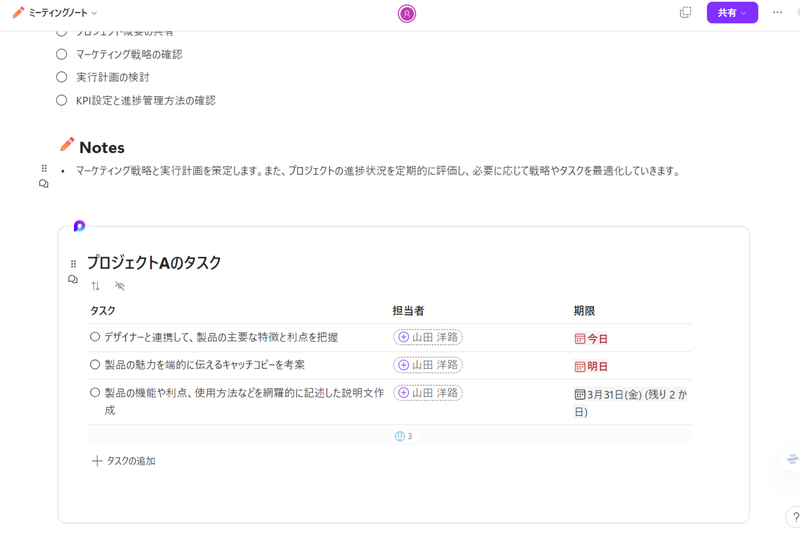
Task: Click the side panel icon at right edge
Action: click(792, 459)
